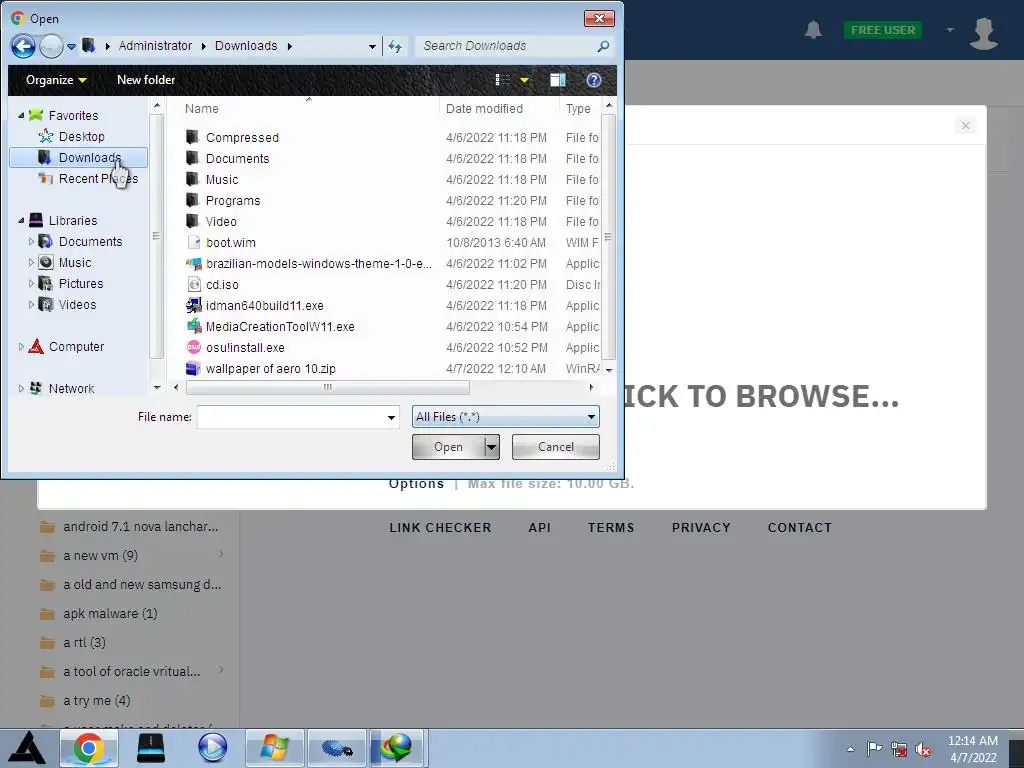Click the change view icon
The height and width of the screenshot is (768, 1024).
pyautogui.click(x=502, y=80)
